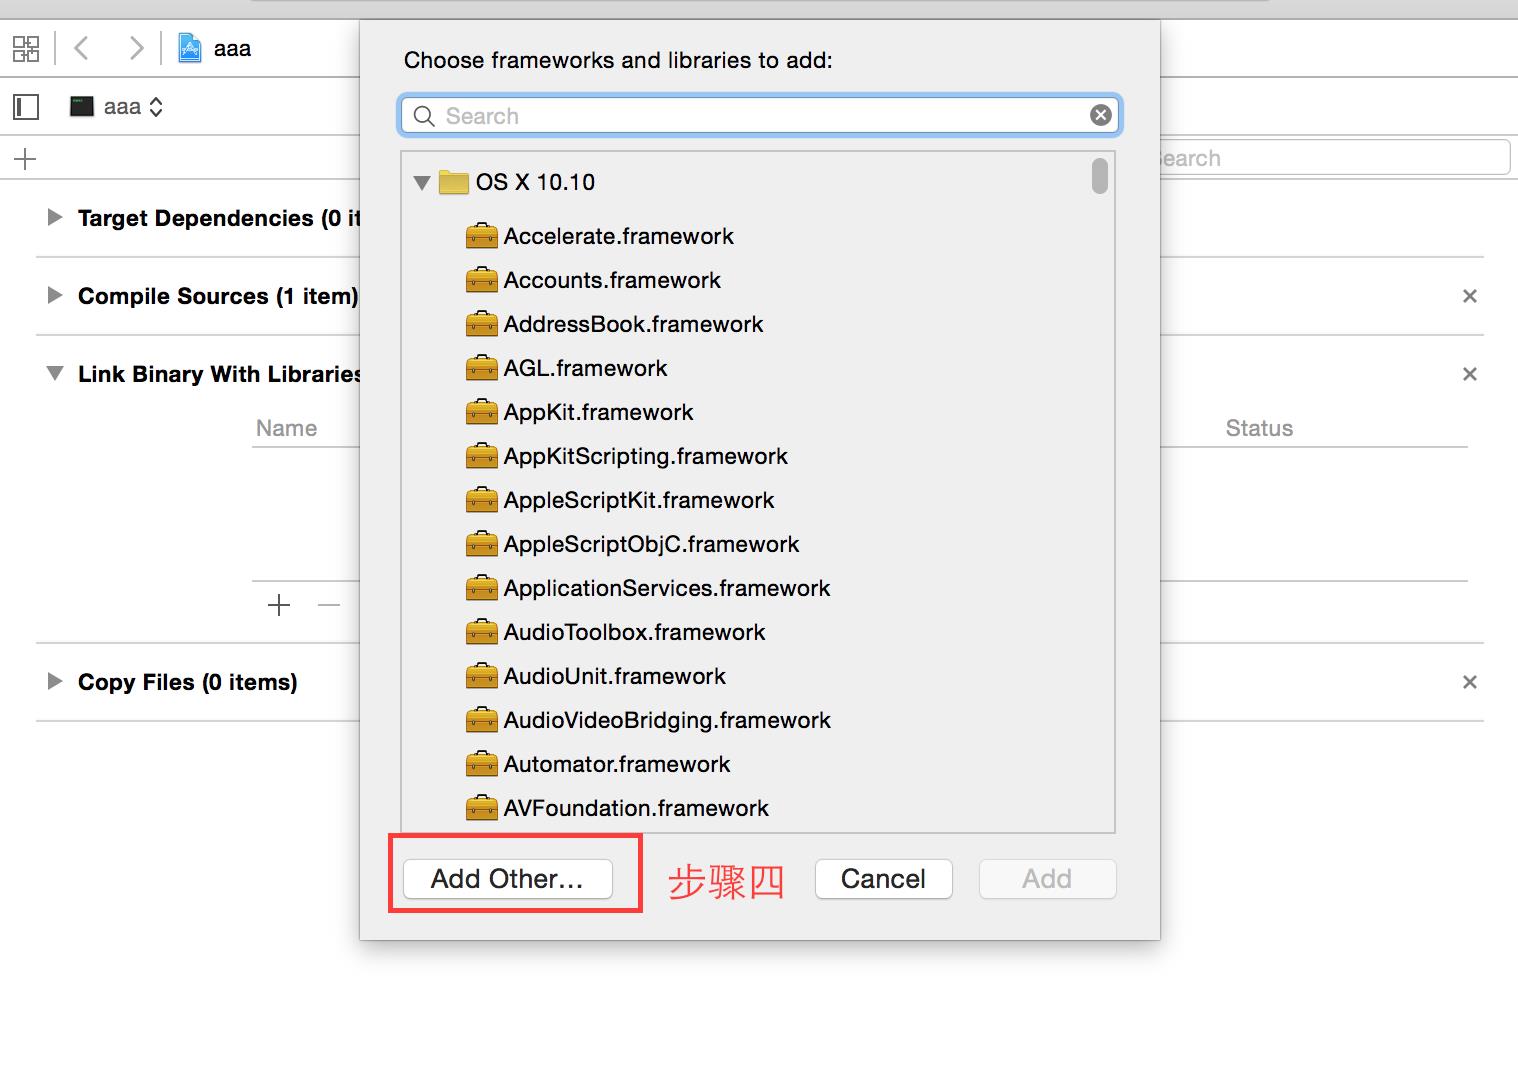The width and height of the screenshot is (1518, 1066).
Task: Select Automator.framework
Action: tap(617, 764)
